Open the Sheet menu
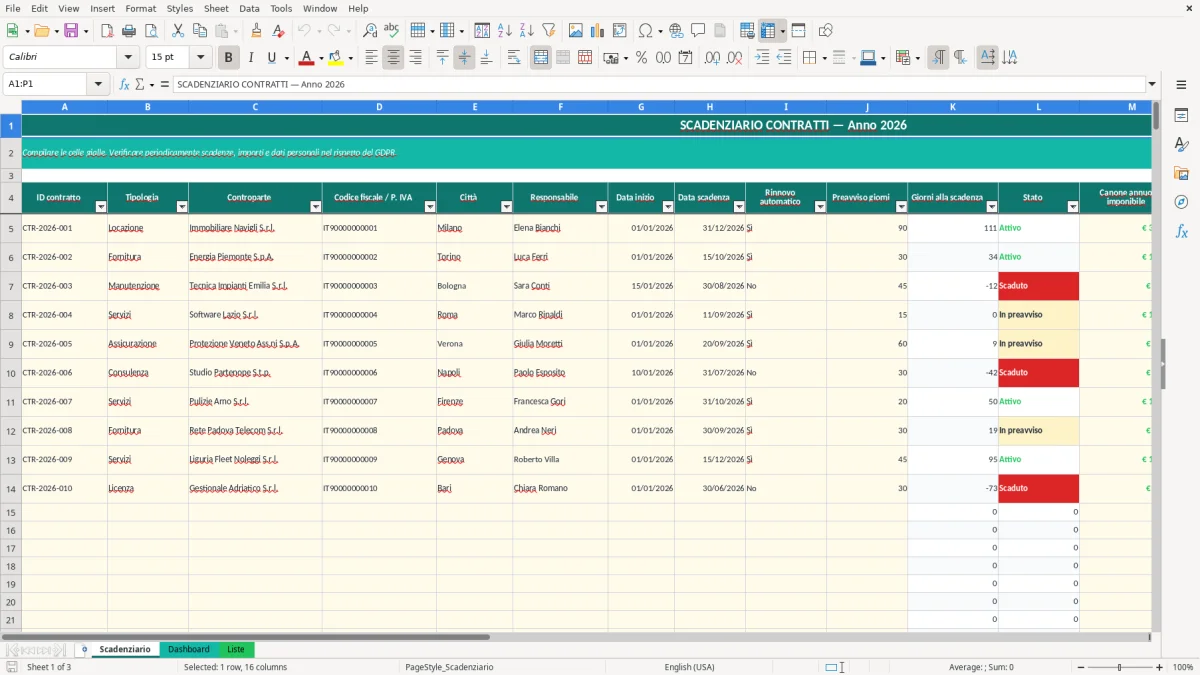Viewport: 1200px width, 675px height. 216,8
